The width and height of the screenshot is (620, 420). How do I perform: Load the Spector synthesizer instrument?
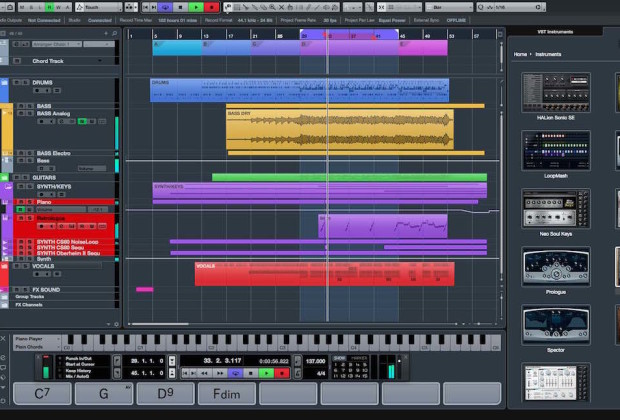(555, 325)
